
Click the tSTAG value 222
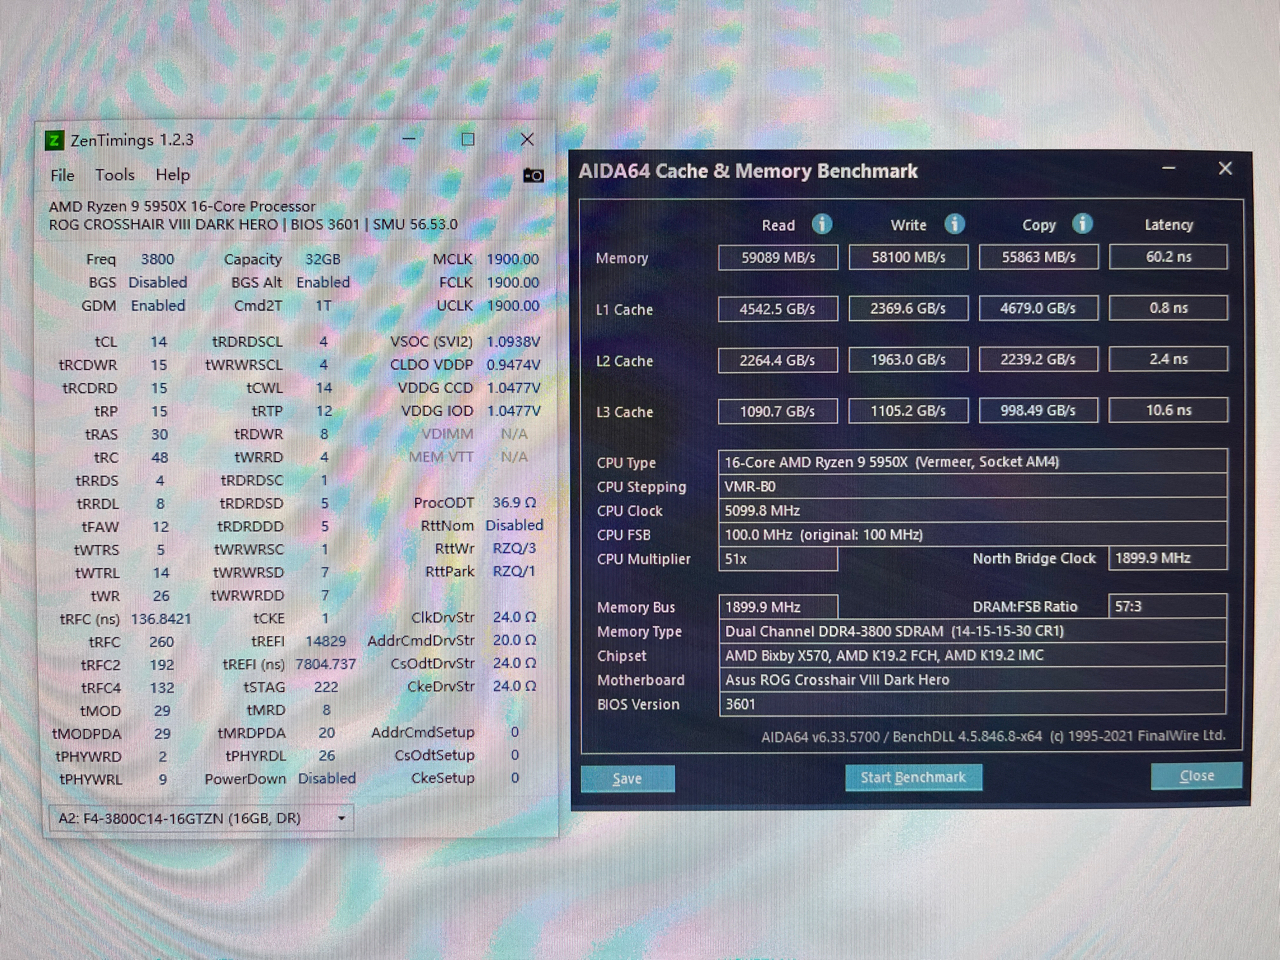click(x=326, y=687)
